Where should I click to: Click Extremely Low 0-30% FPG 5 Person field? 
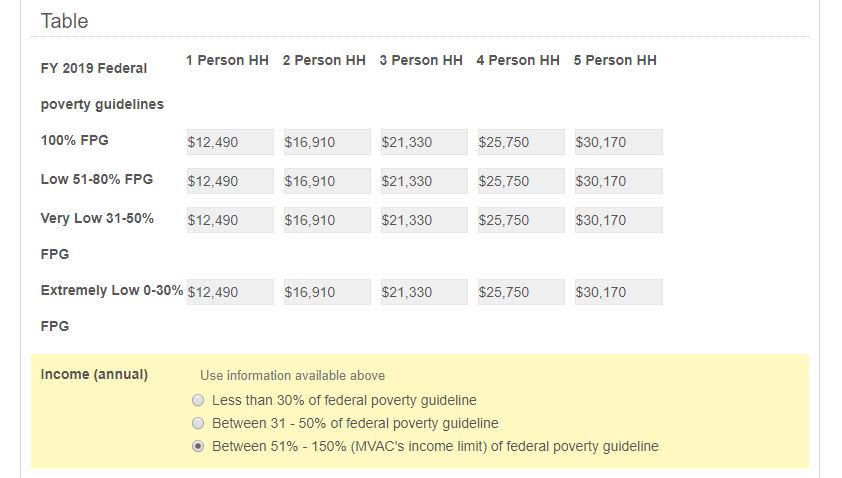618,292
